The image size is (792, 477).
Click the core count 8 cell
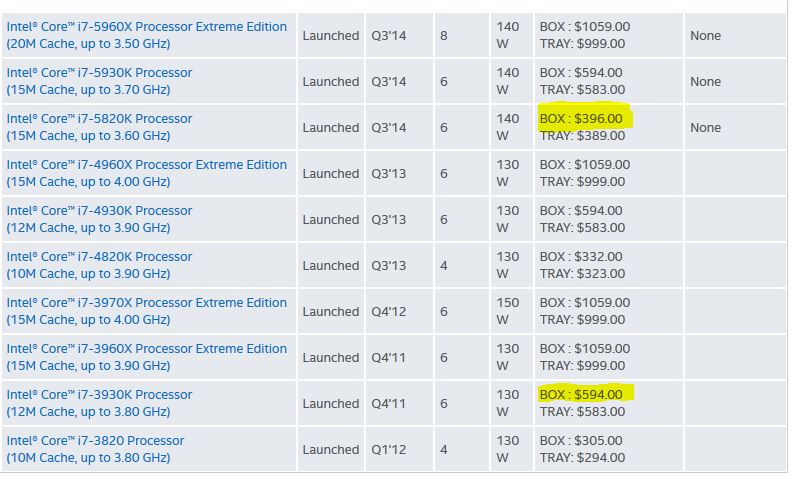click(x=444, y=36)
